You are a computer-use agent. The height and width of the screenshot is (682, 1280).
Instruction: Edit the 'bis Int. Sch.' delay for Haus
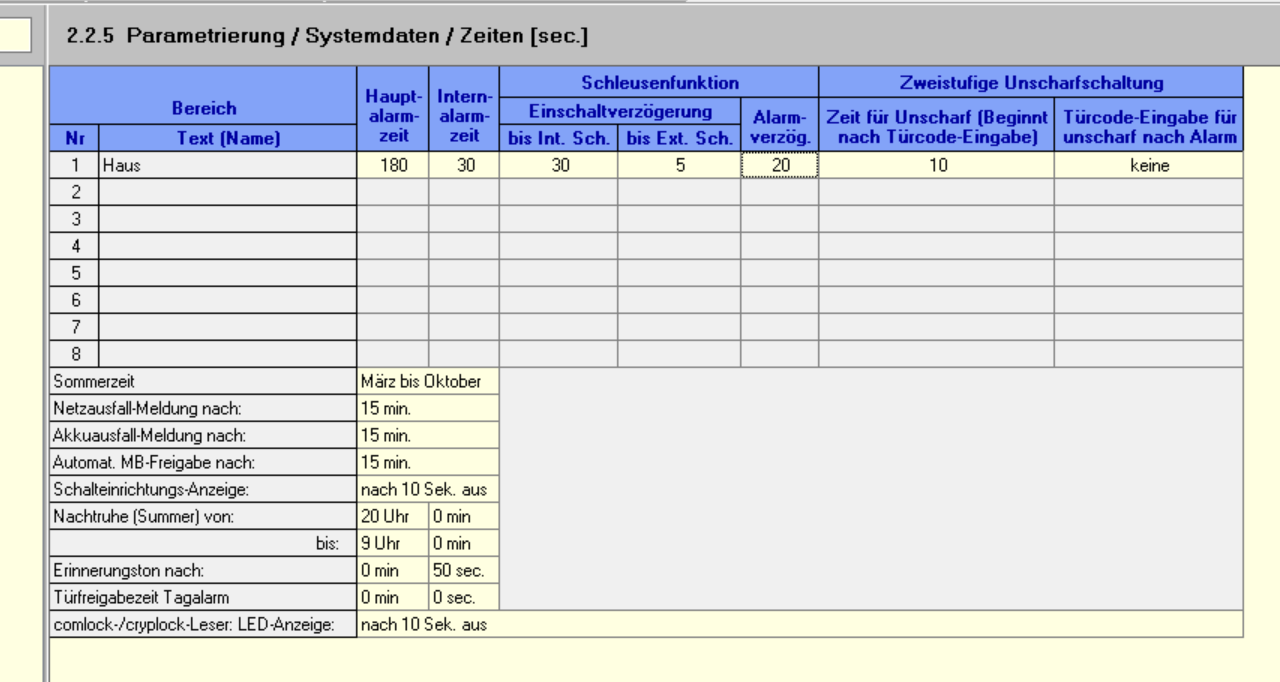tap(558, 167)
